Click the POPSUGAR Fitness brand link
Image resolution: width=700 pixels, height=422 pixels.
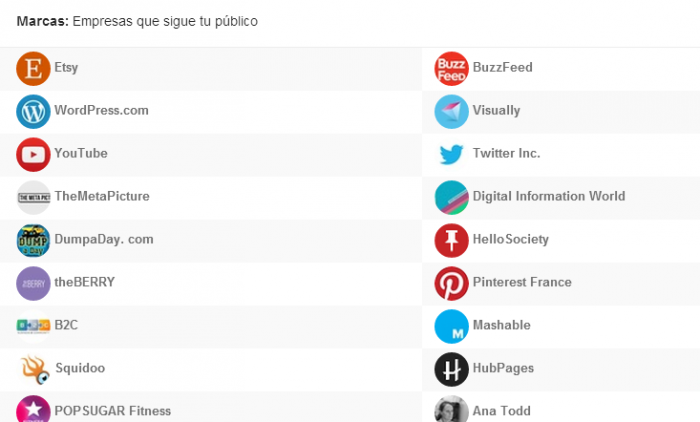[x=112, y=410]
